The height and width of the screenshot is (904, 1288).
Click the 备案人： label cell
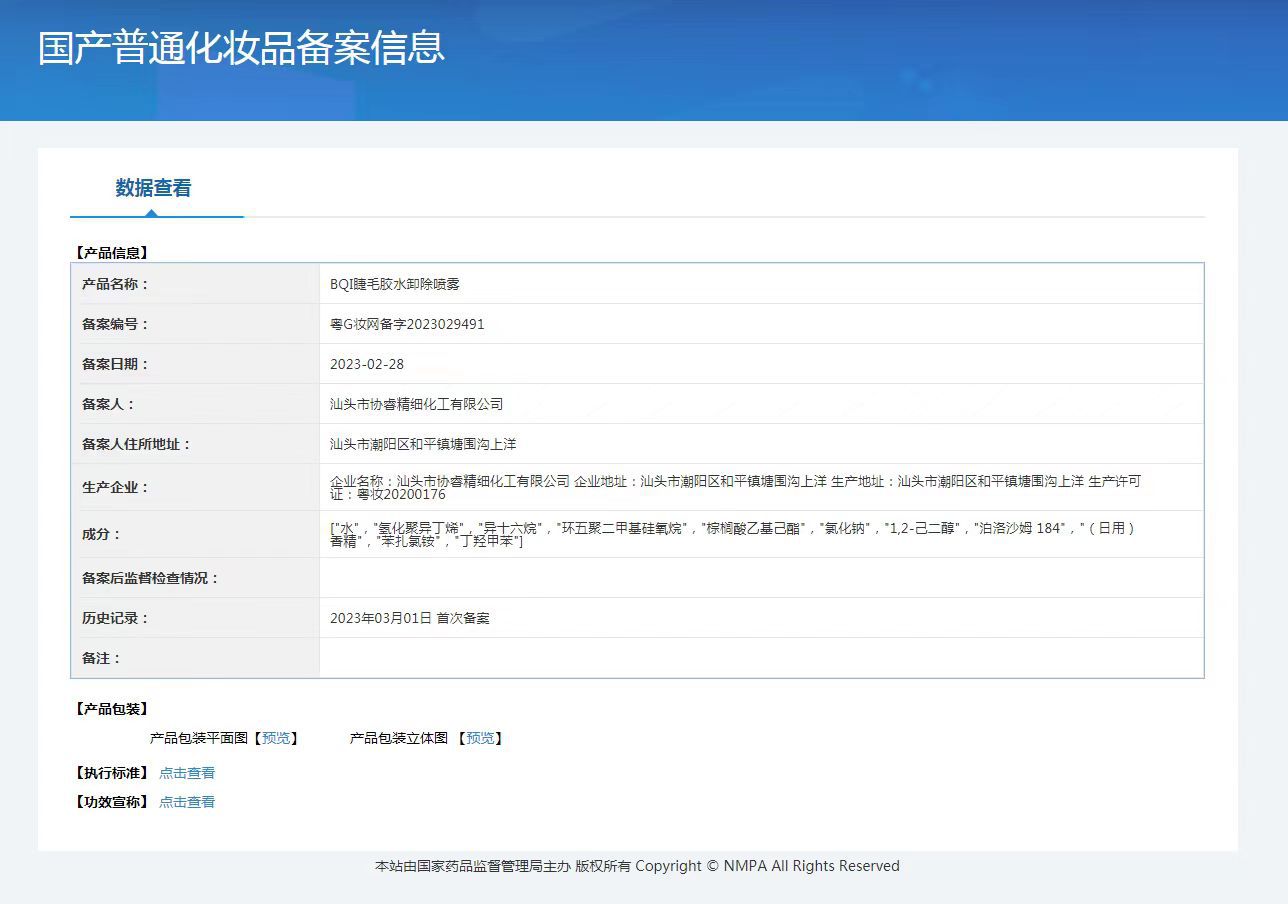(x=195, y=404)
